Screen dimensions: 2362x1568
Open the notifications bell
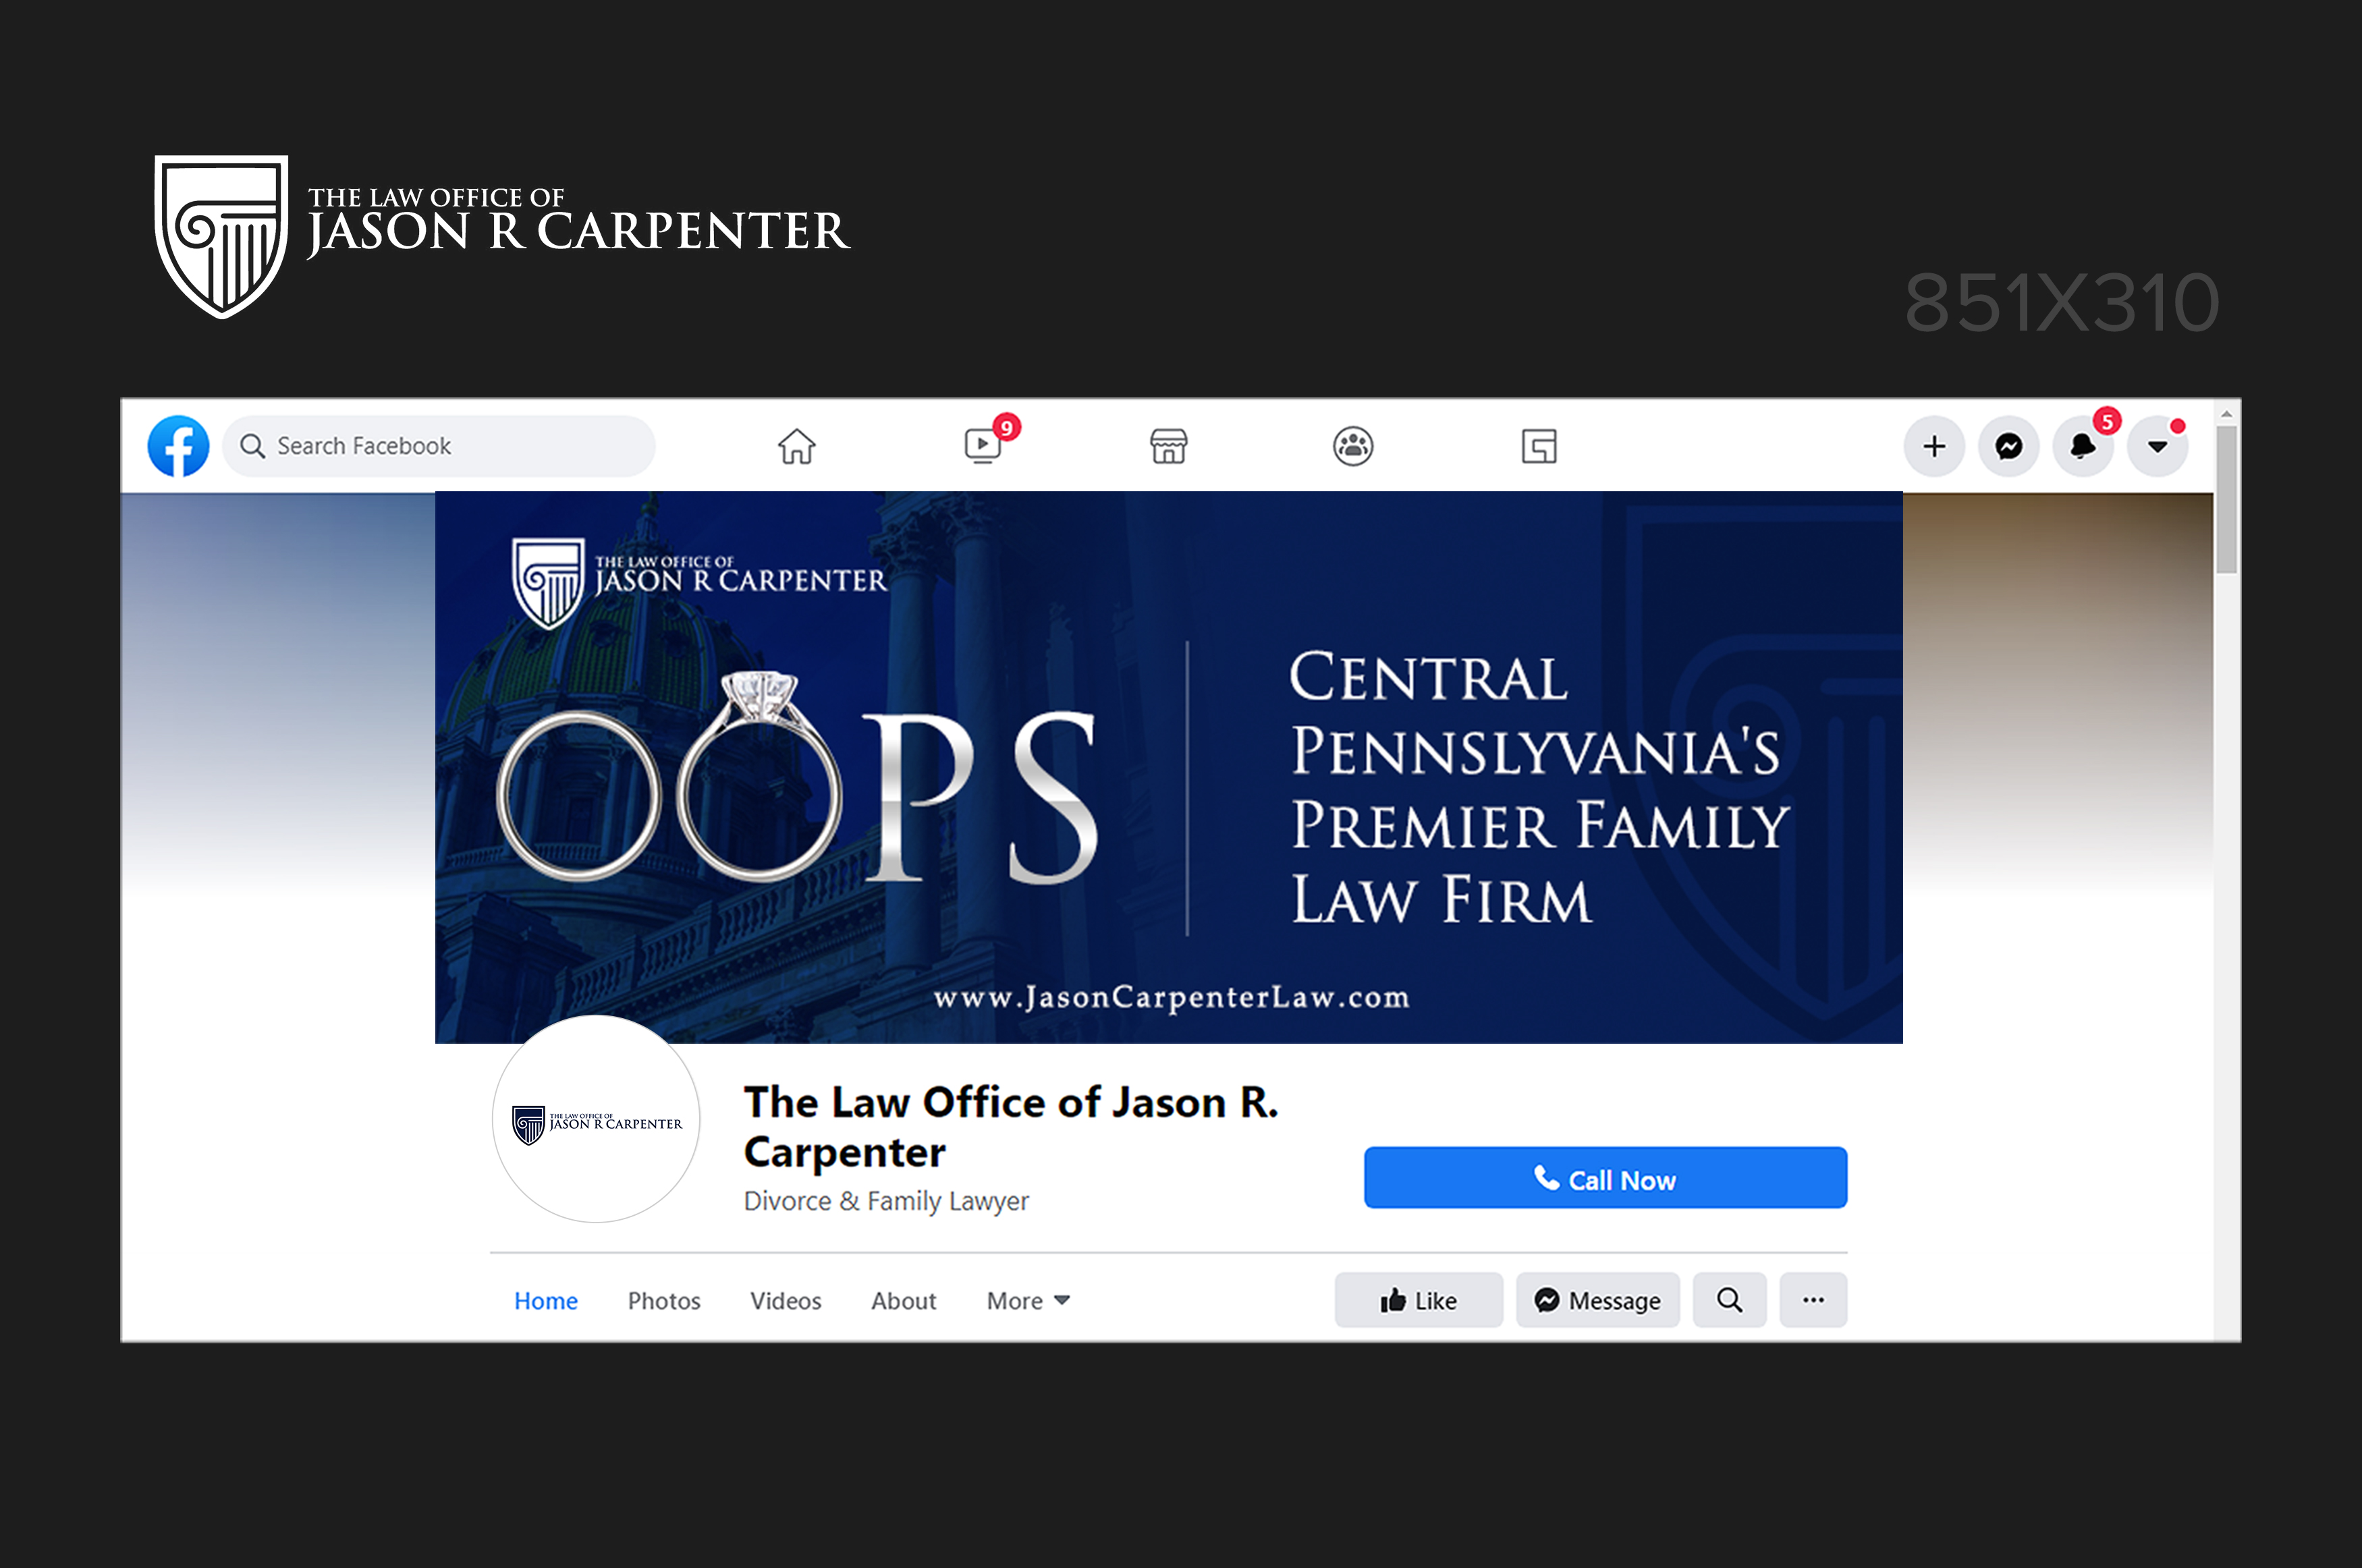click(2082, 446)
